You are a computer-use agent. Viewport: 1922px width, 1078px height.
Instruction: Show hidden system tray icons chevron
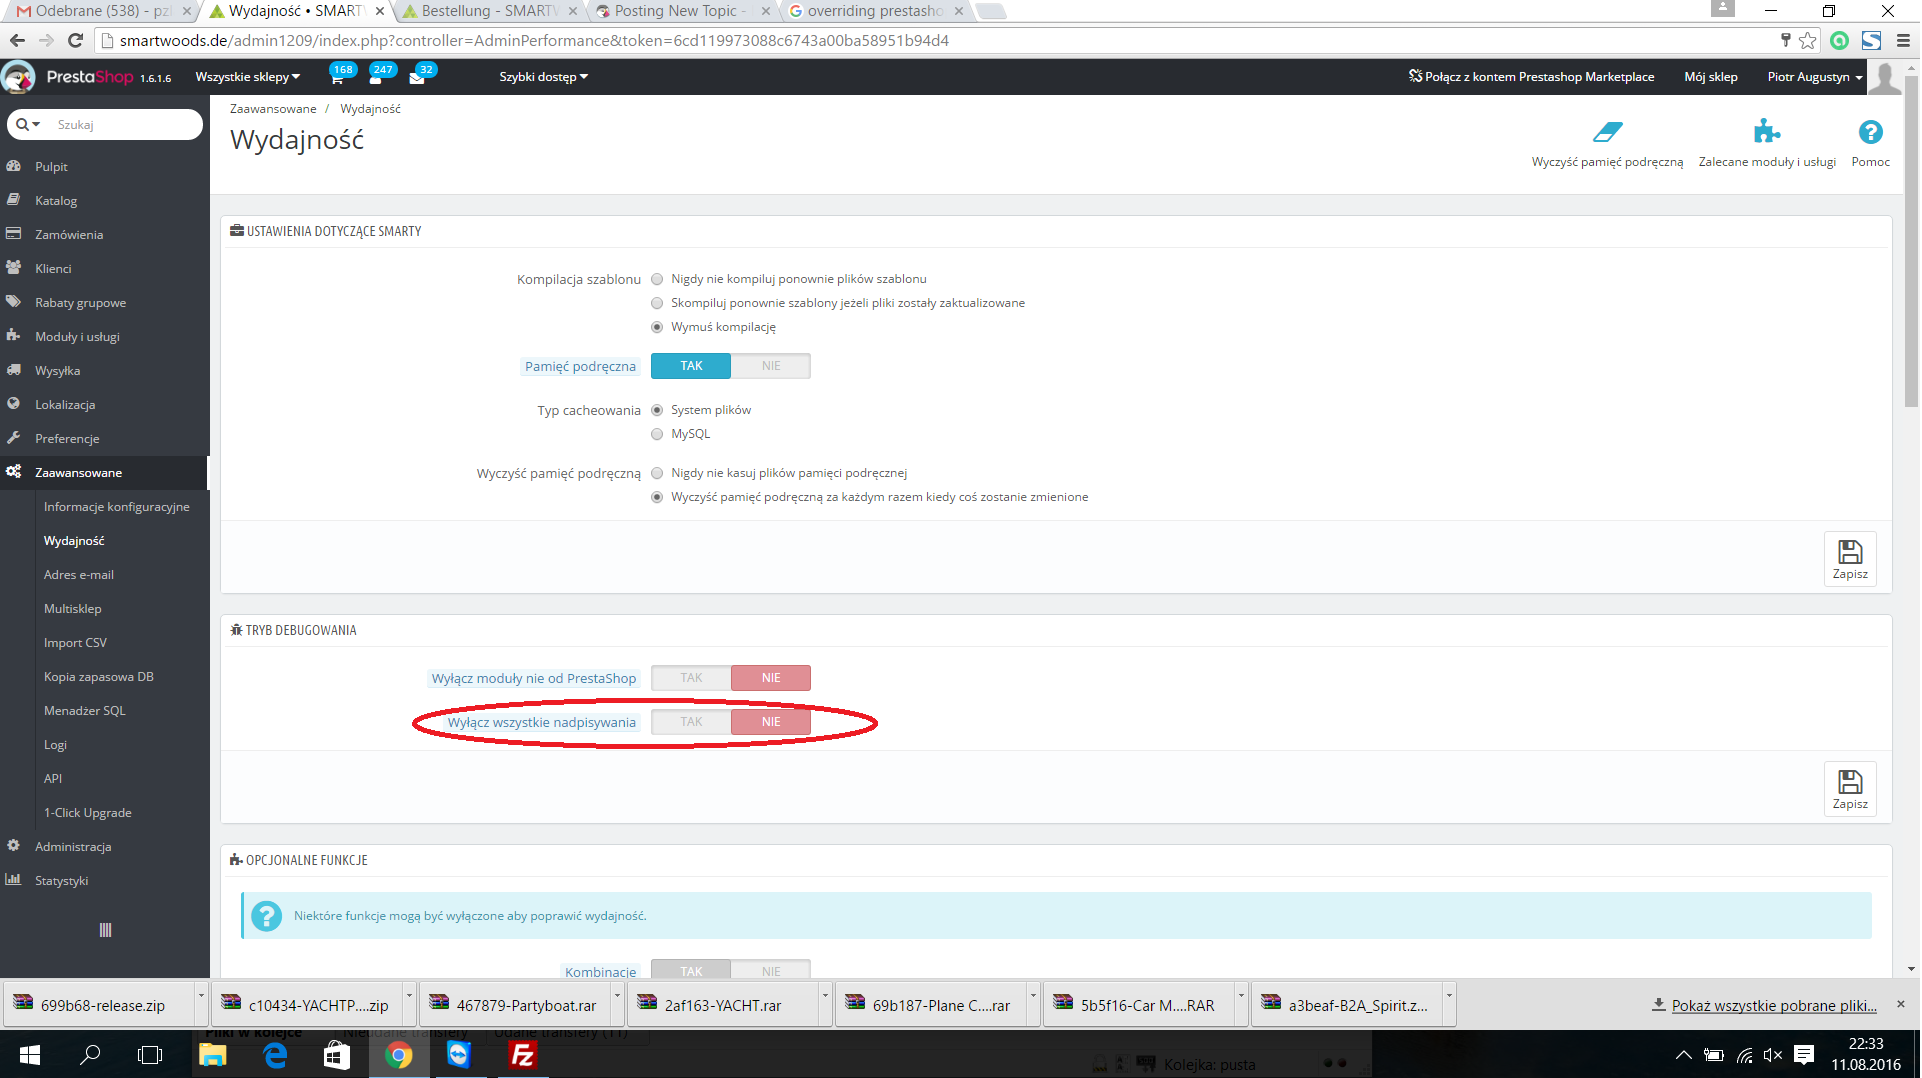click(1684, 1055)
